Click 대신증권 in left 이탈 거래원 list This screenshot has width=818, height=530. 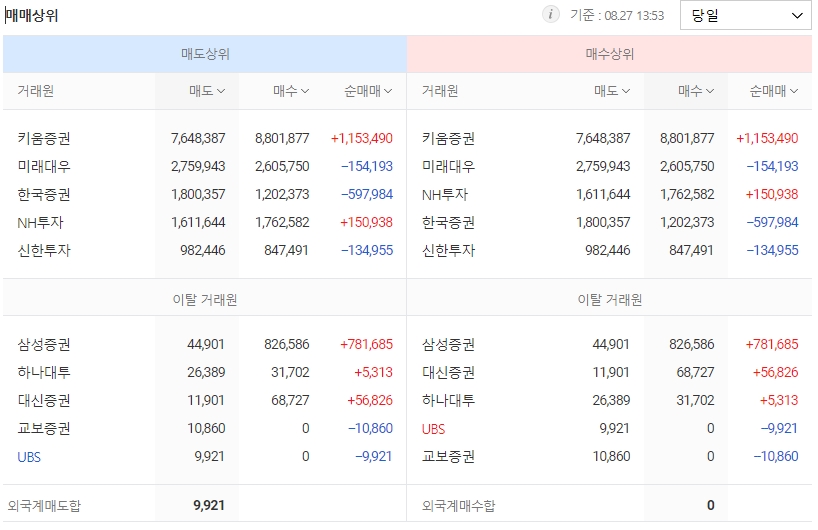tap(44, 401)
